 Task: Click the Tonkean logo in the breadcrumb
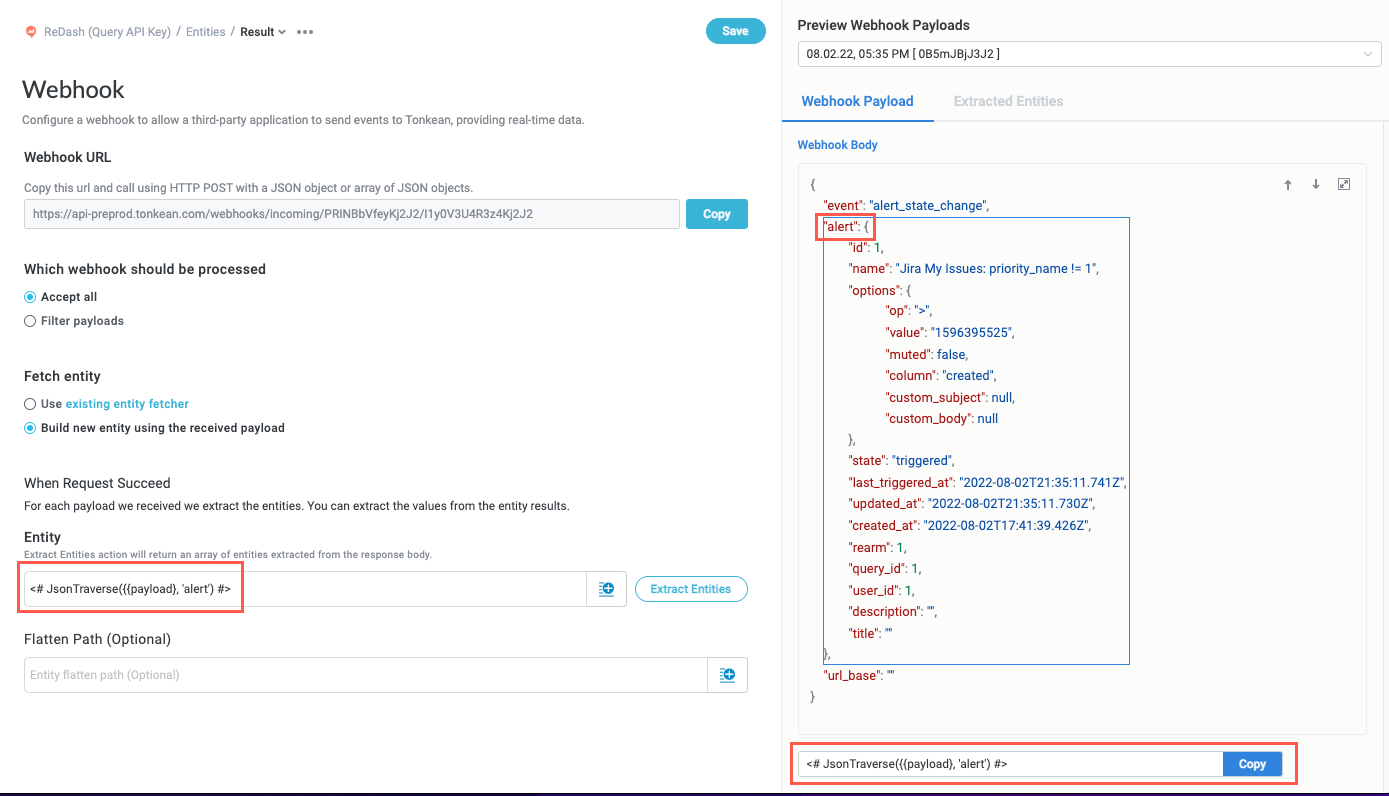31,31
